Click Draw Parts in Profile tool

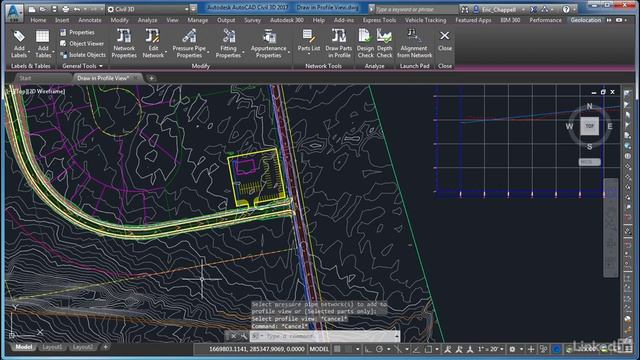click(x=338, y=44)
